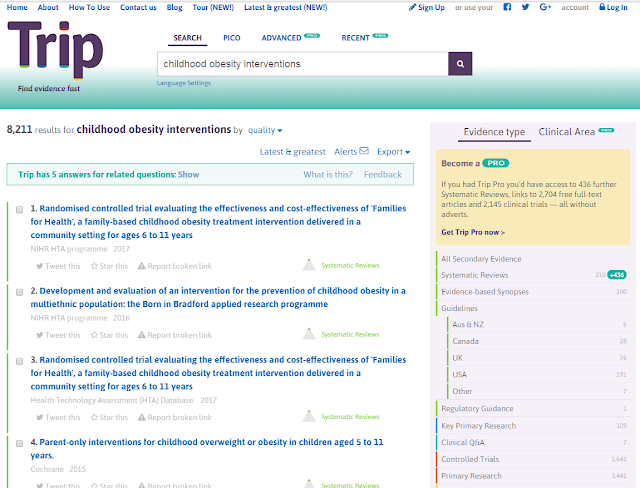Tick the checkbox for result 3
The width and height of the screenshot is (640, 488).
19,361
